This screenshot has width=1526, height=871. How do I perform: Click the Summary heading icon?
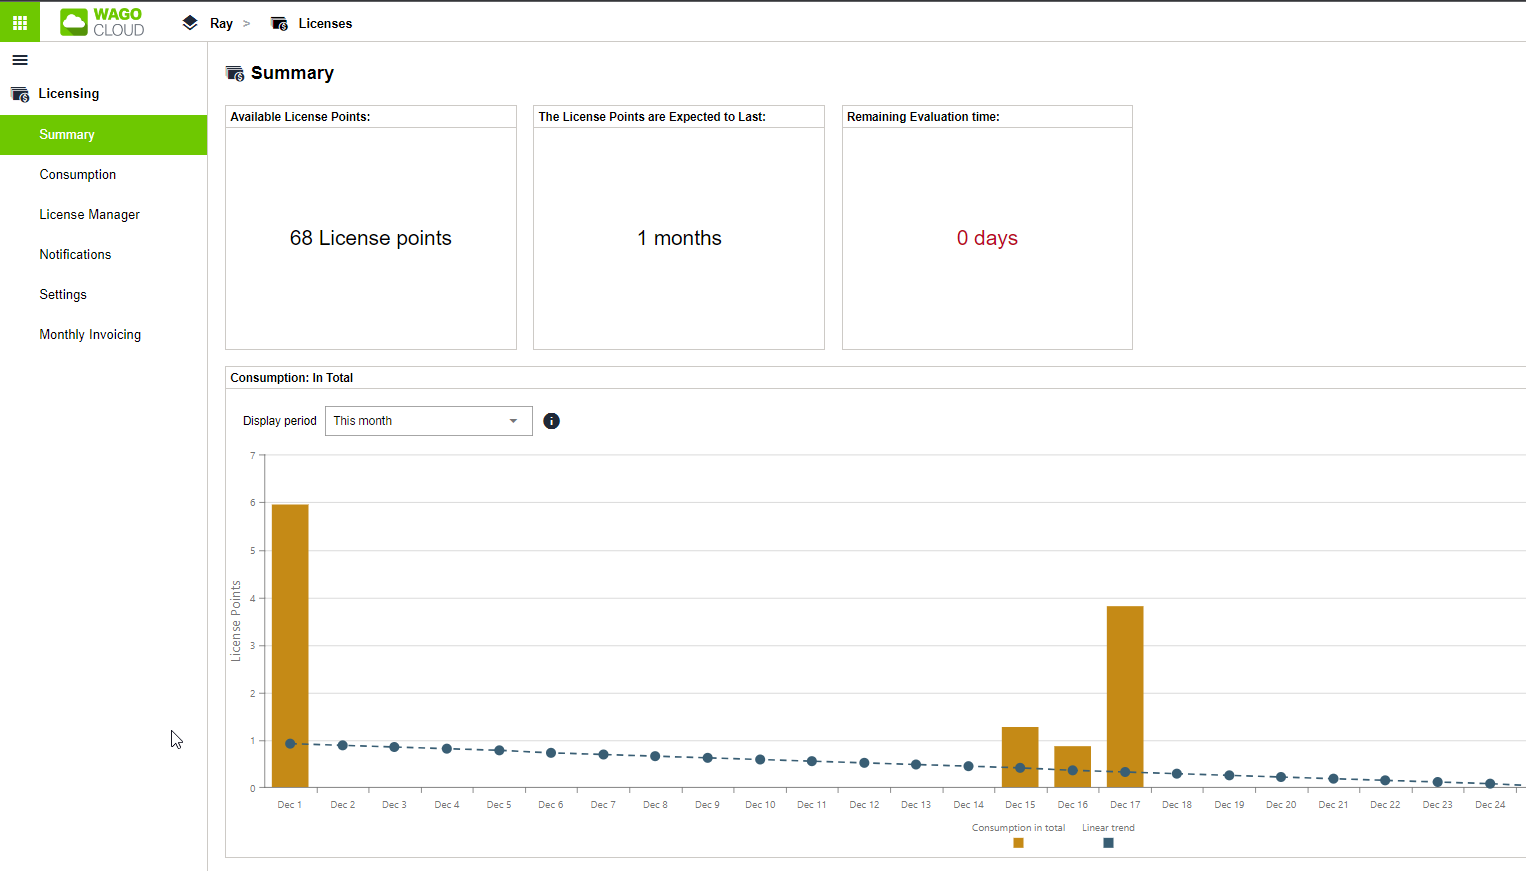click(235, 73)
